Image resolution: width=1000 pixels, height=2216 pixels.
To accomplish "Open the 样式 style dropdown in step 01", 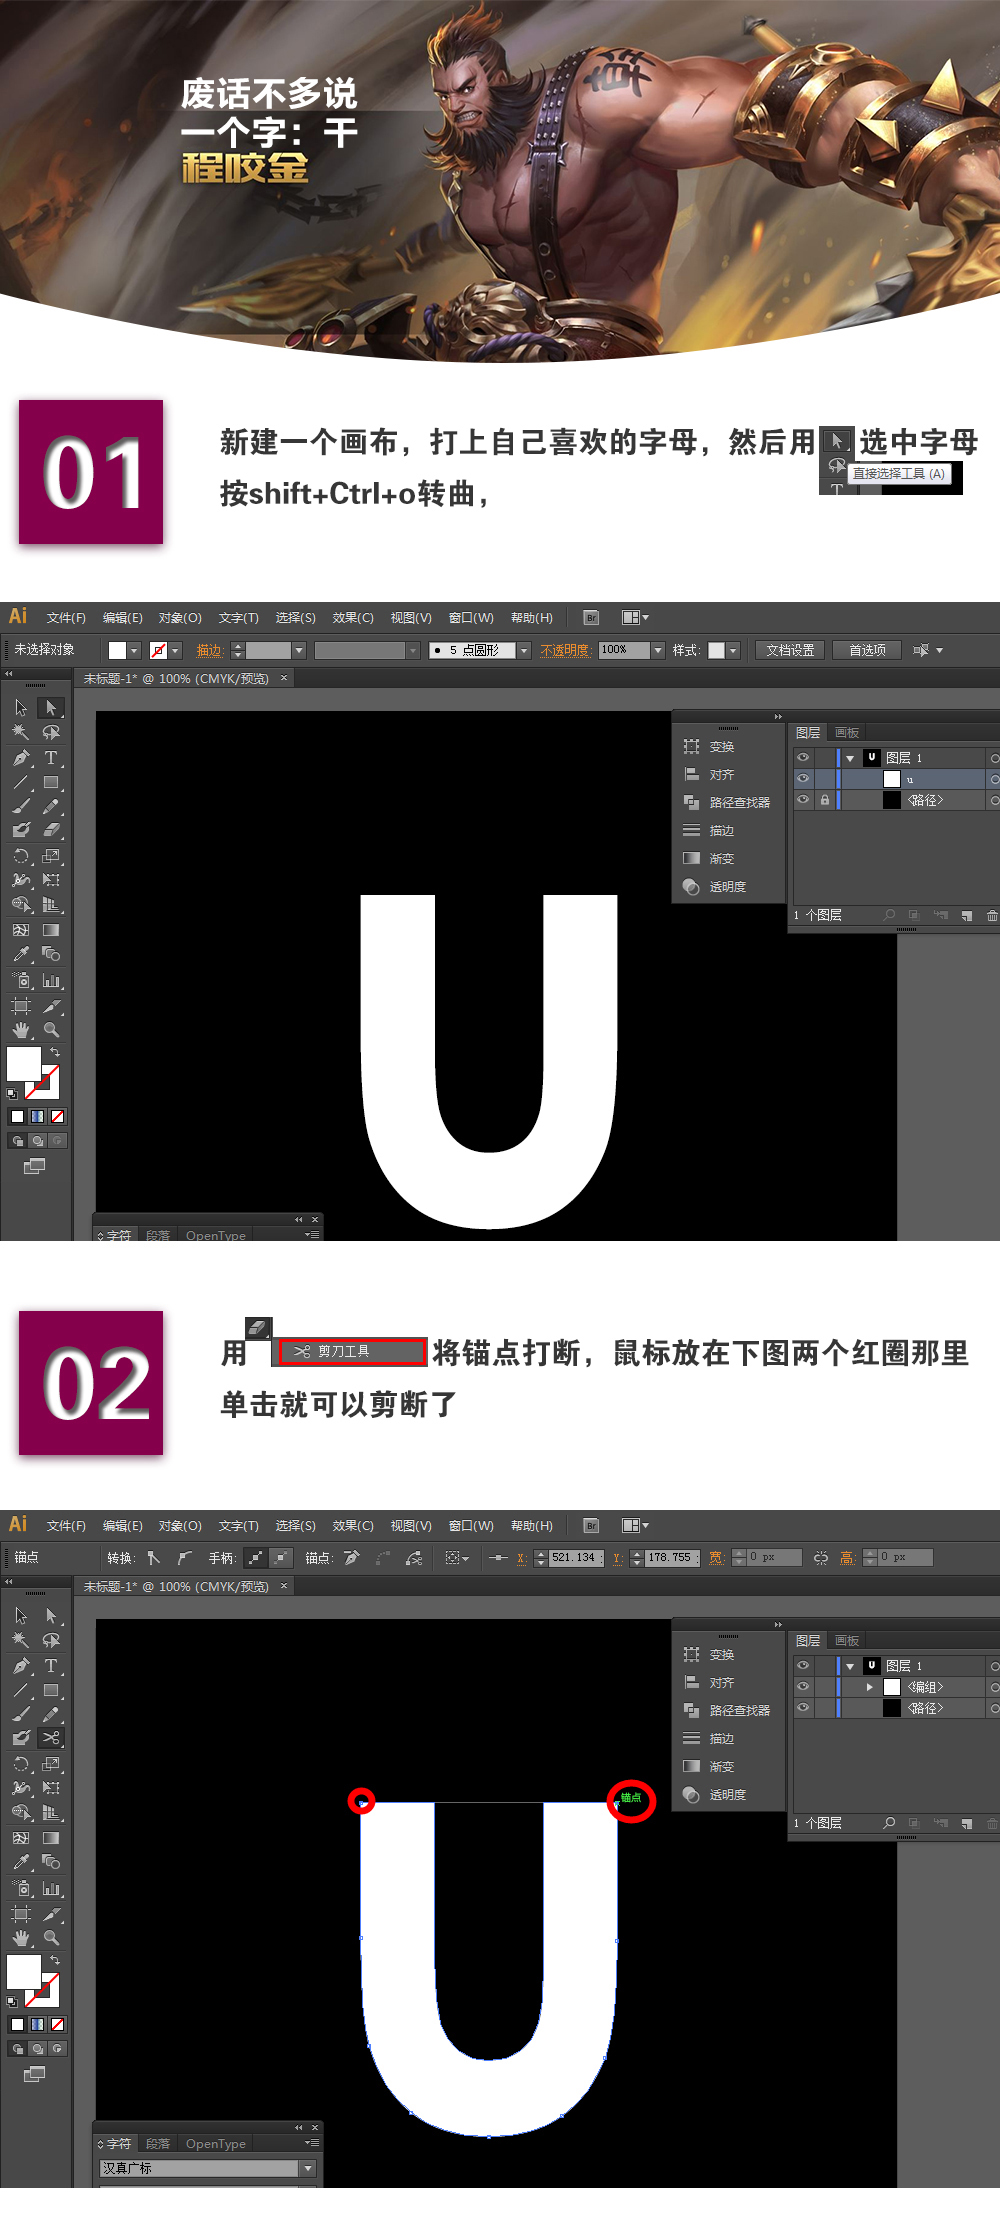I will (x=733, y=650).
